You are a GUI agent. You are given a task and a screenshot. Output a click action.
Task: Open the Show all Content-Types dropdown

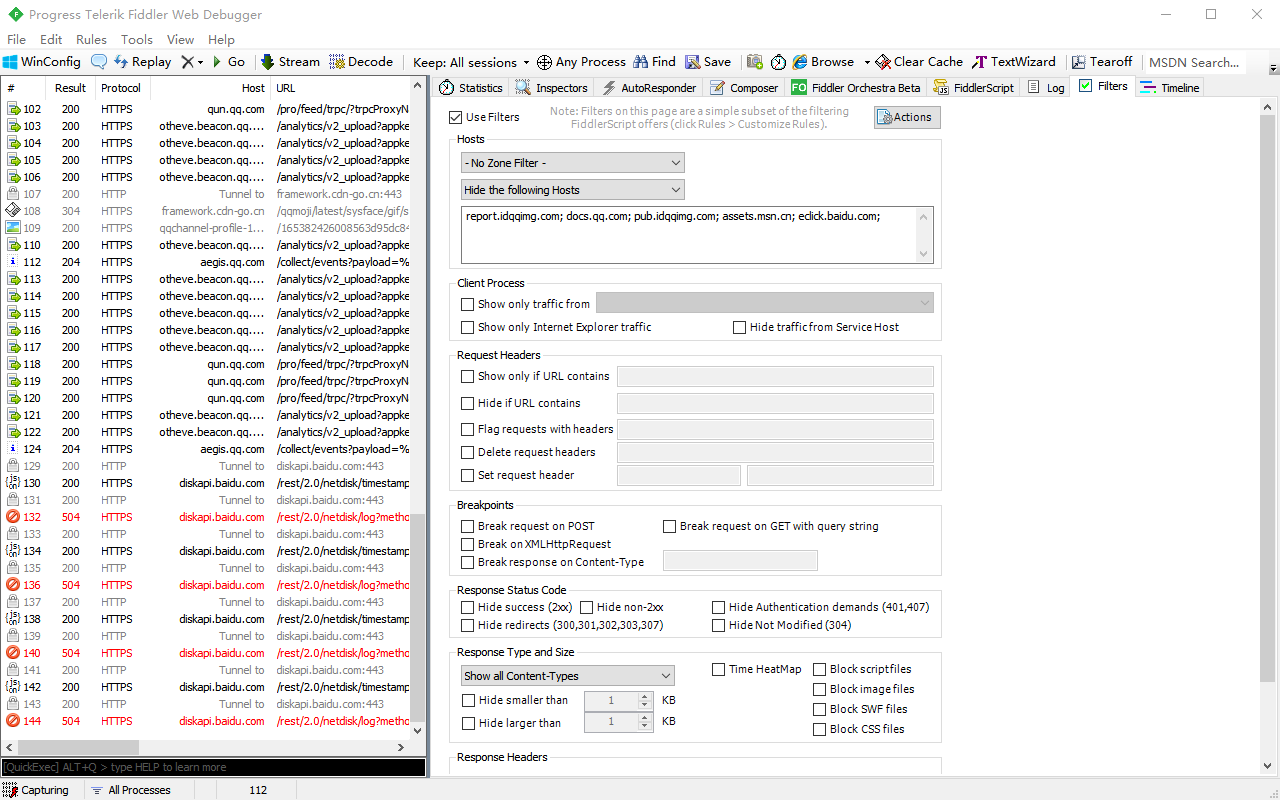568,676
